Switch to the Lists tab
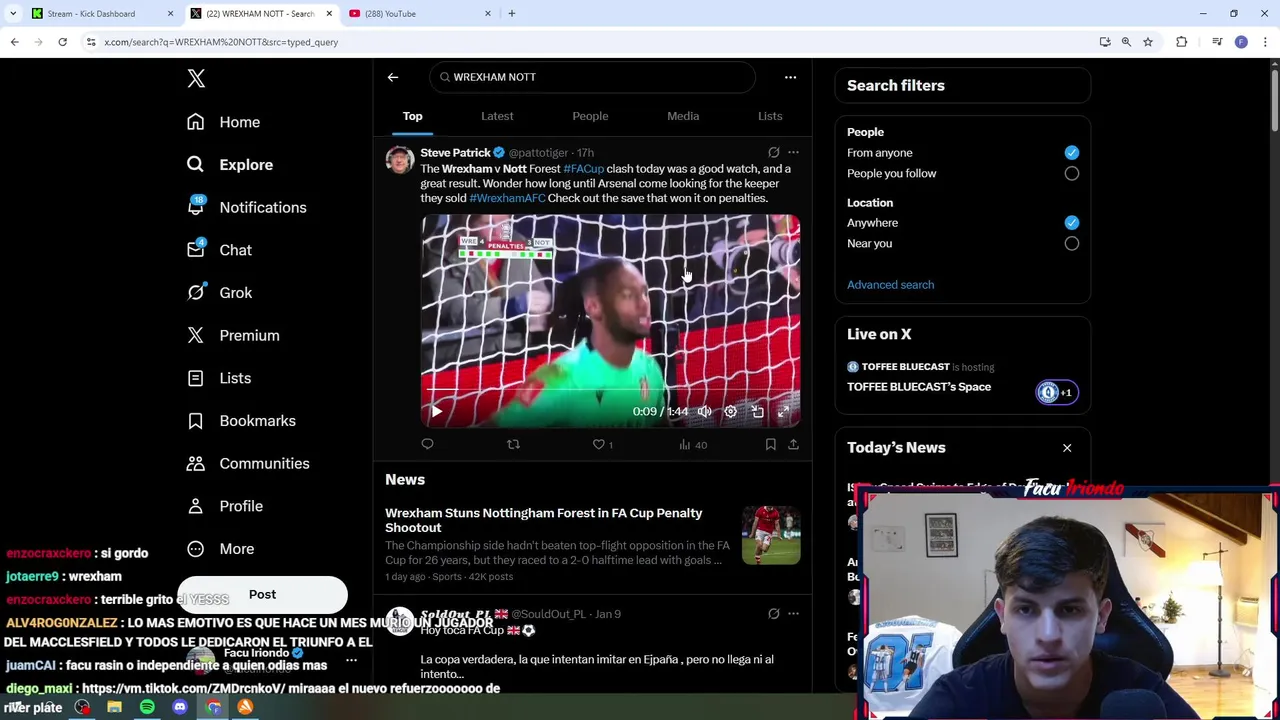 tap(770, 116)
